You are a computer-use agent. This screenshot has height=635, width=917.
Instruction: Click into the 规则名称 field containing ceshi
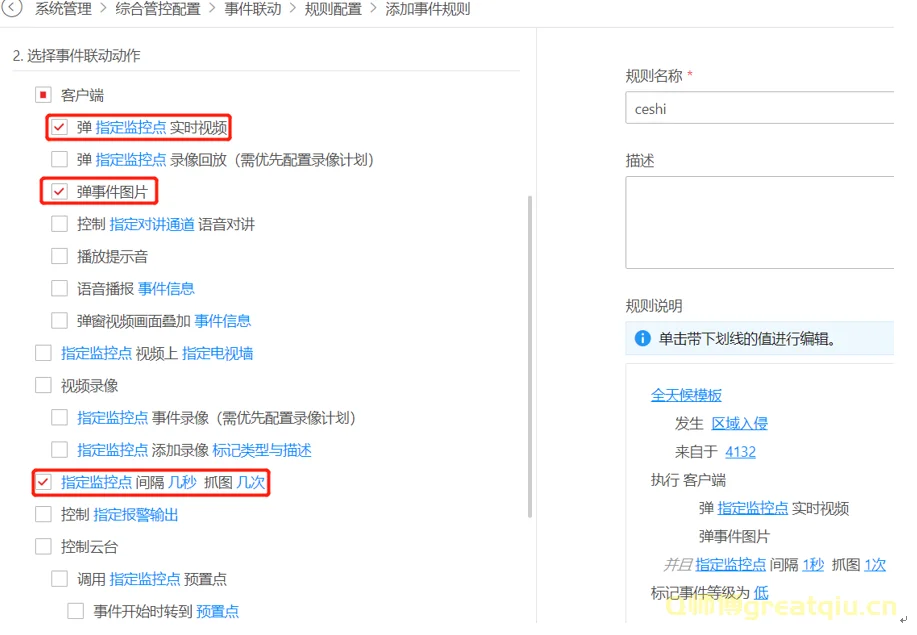click(760, 108)
